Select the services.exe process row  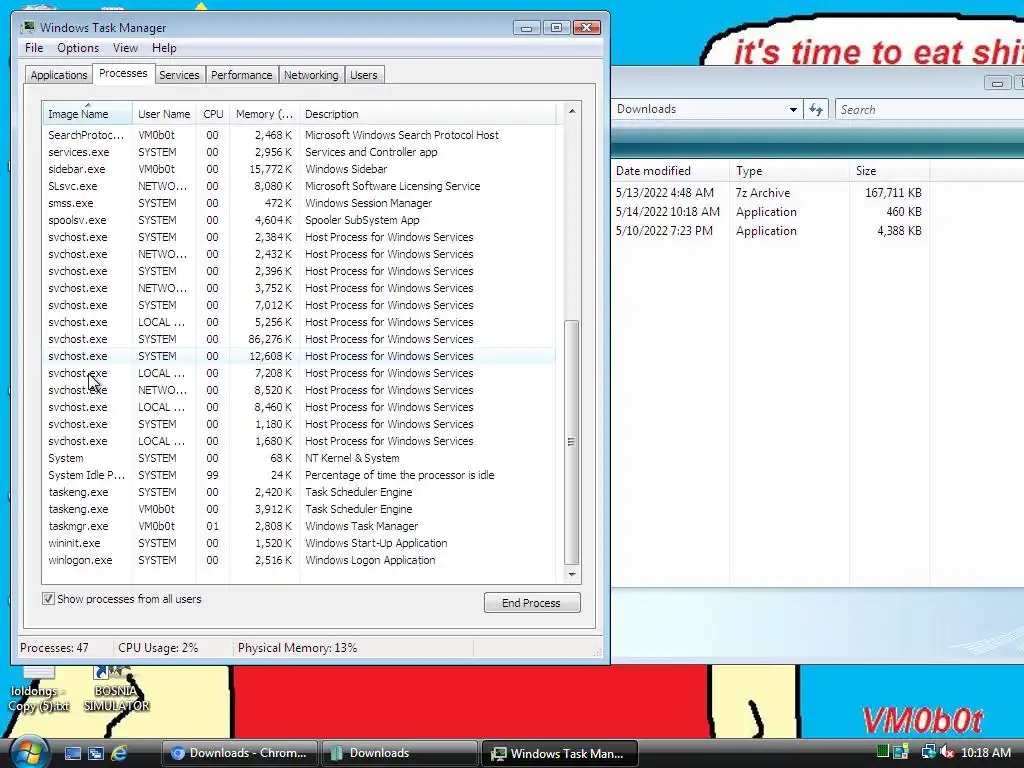pos(299,152)
